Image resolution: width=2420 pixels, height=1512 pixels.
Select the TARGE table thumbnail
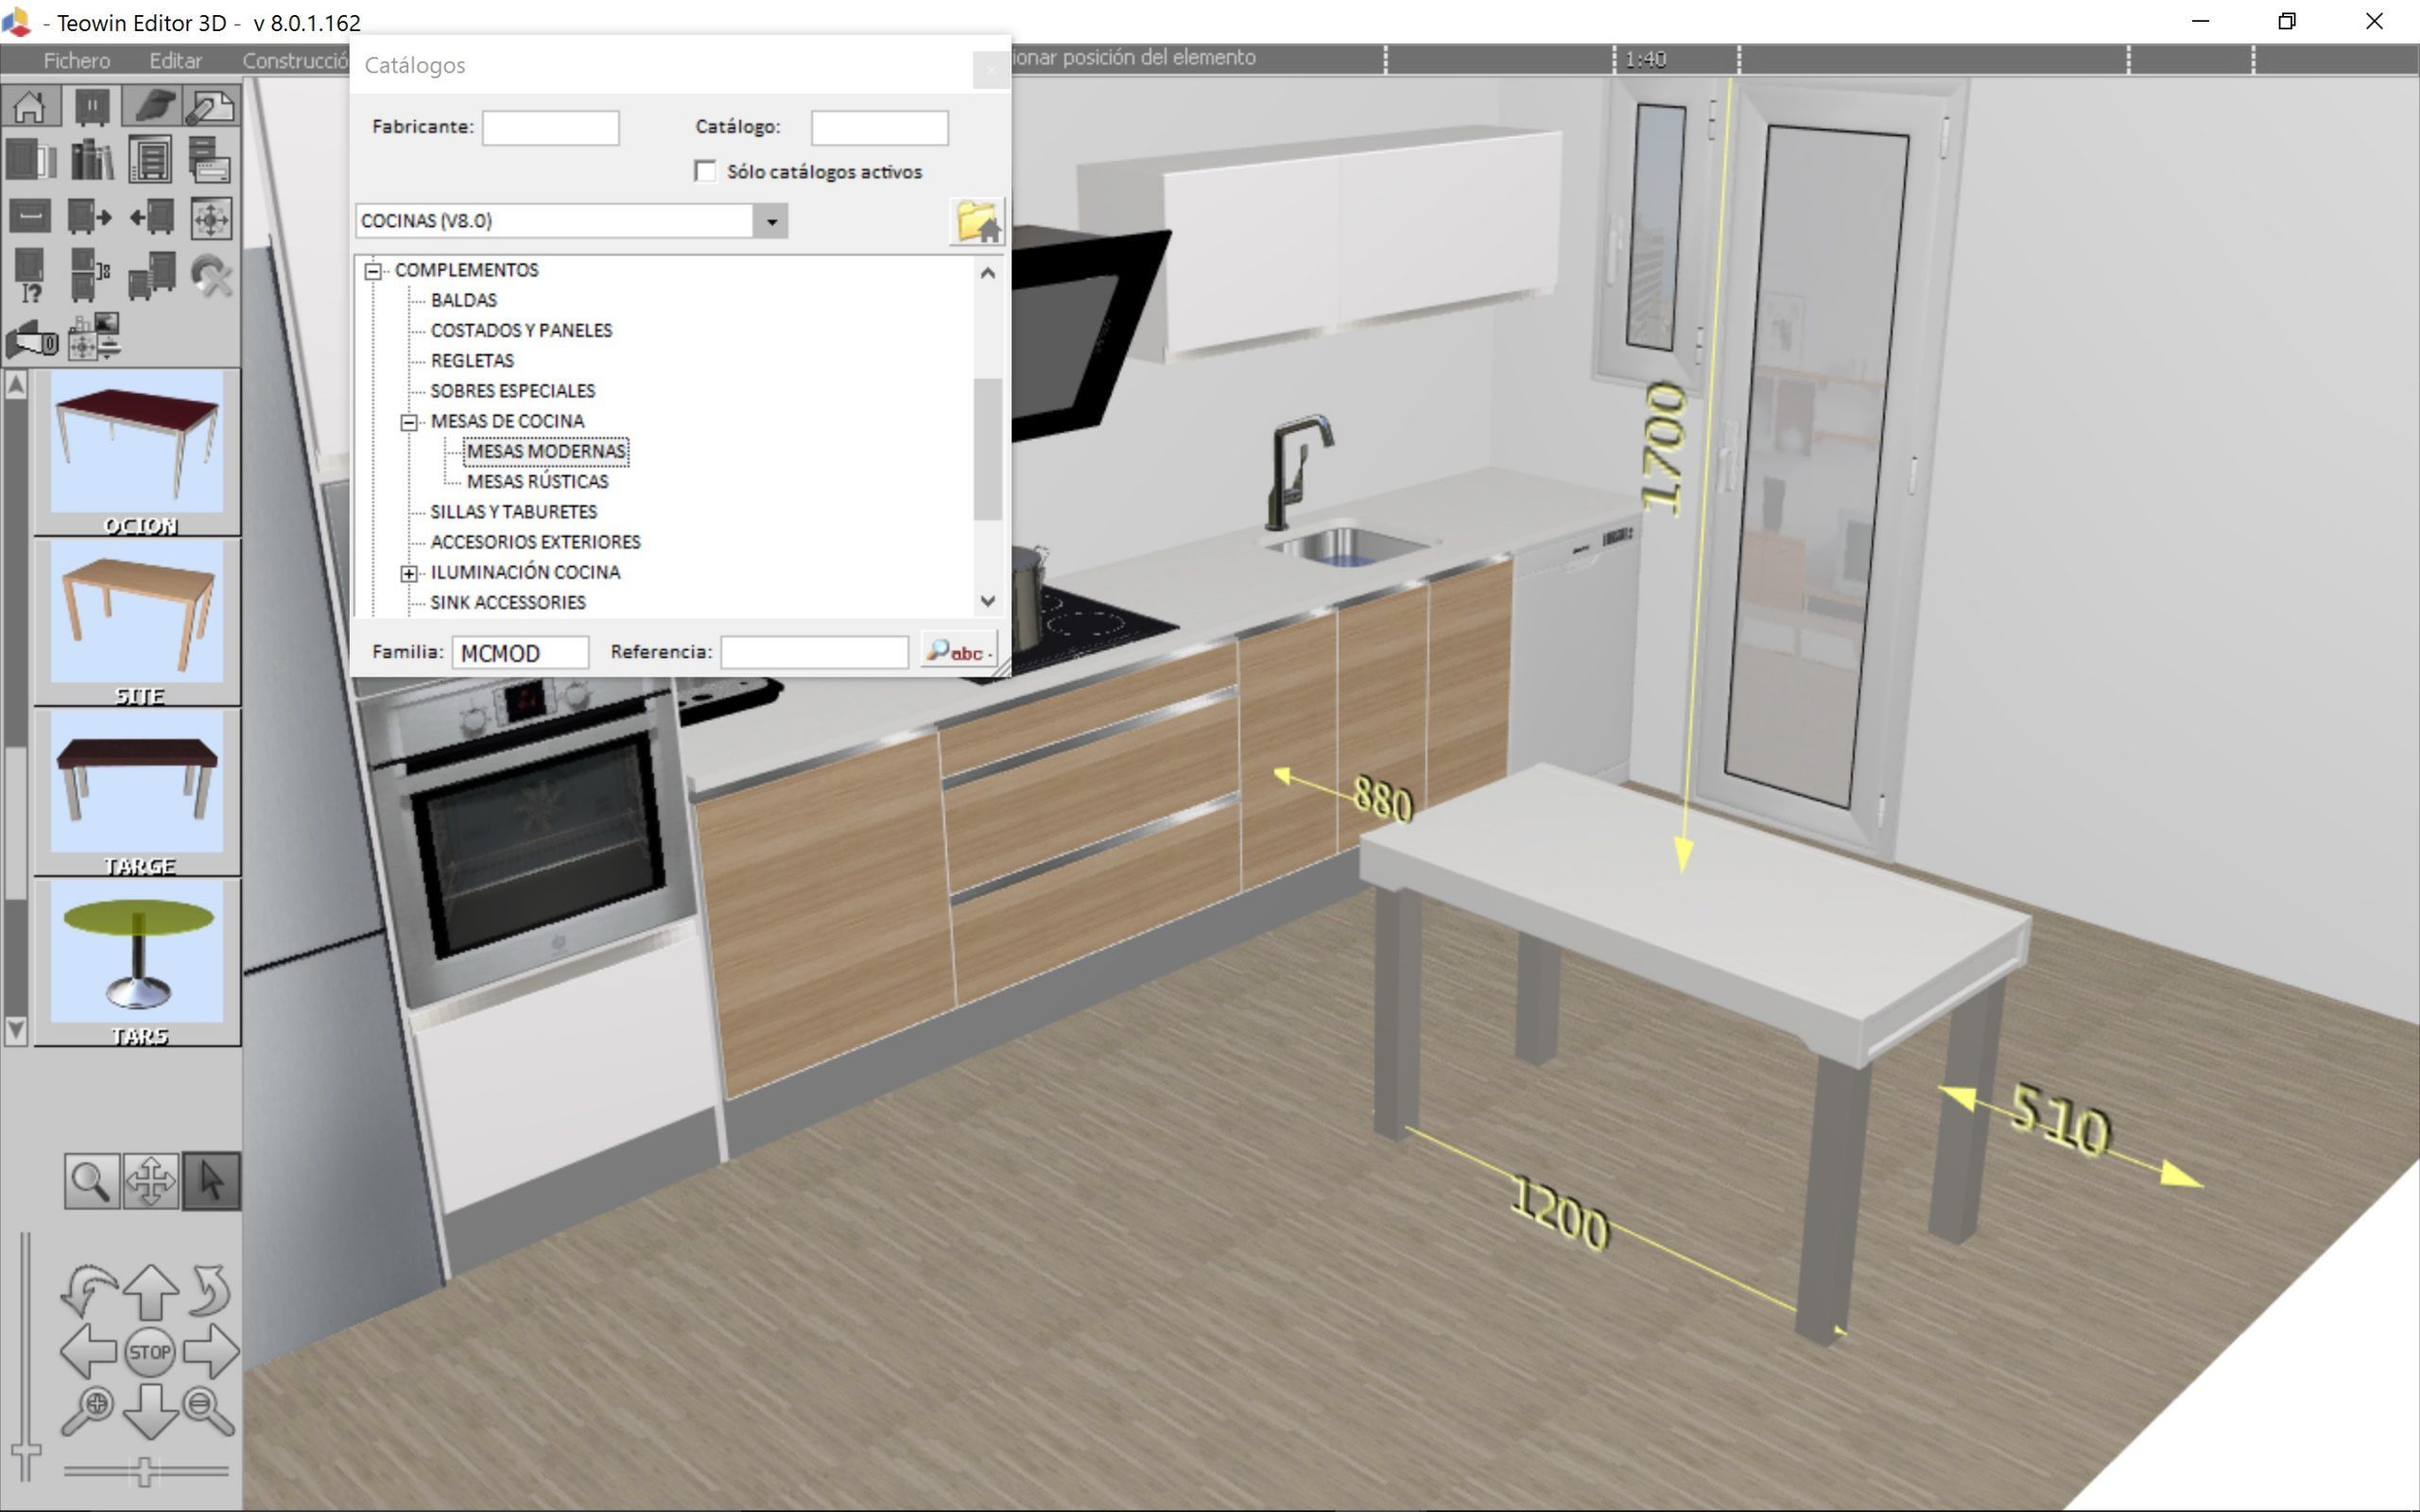(x=137, y=792)
